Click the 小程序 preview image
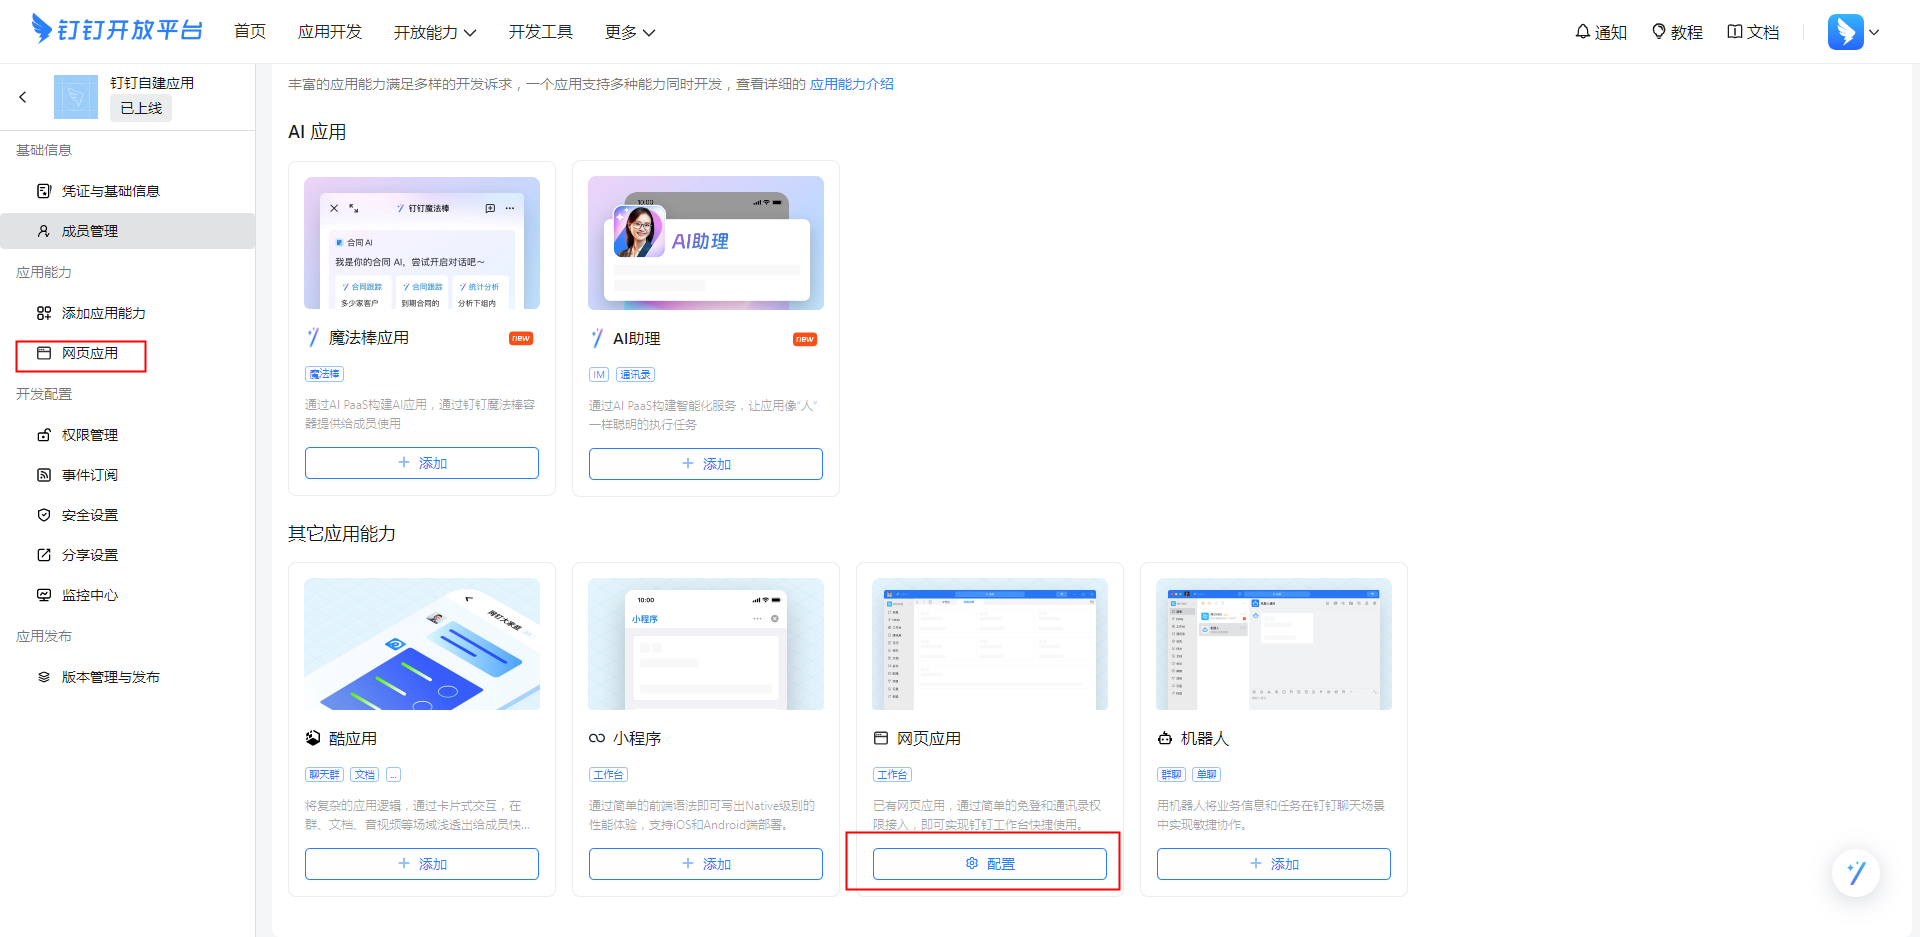The image size is (1920, 937). tap(706, 644)
